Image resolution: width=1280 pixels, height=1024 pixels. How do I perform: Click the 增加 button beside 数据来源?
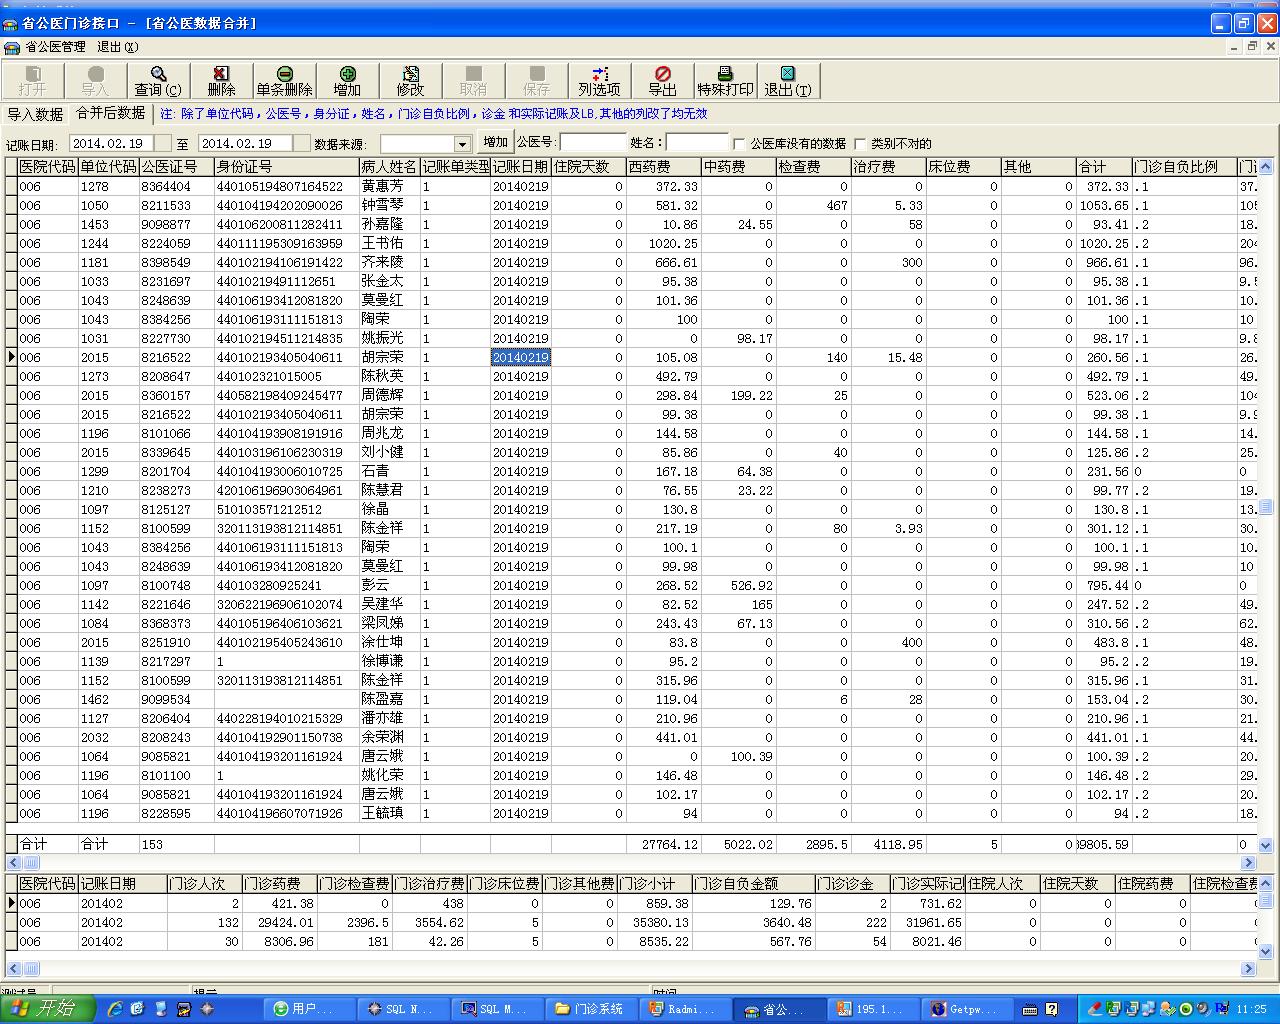[x=495, y=142]
